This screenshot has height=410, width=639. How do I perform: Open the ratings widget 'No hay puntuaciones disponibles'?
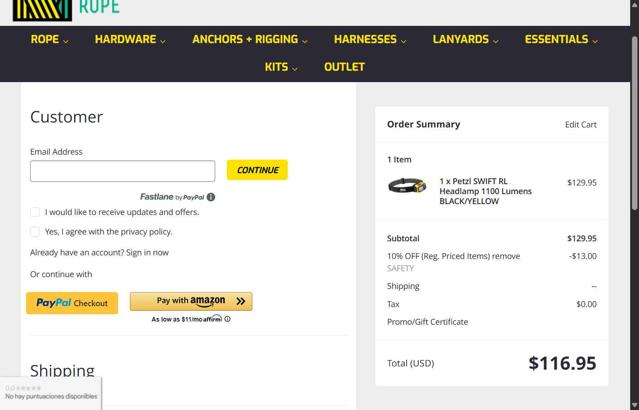(x=51, y=392)
